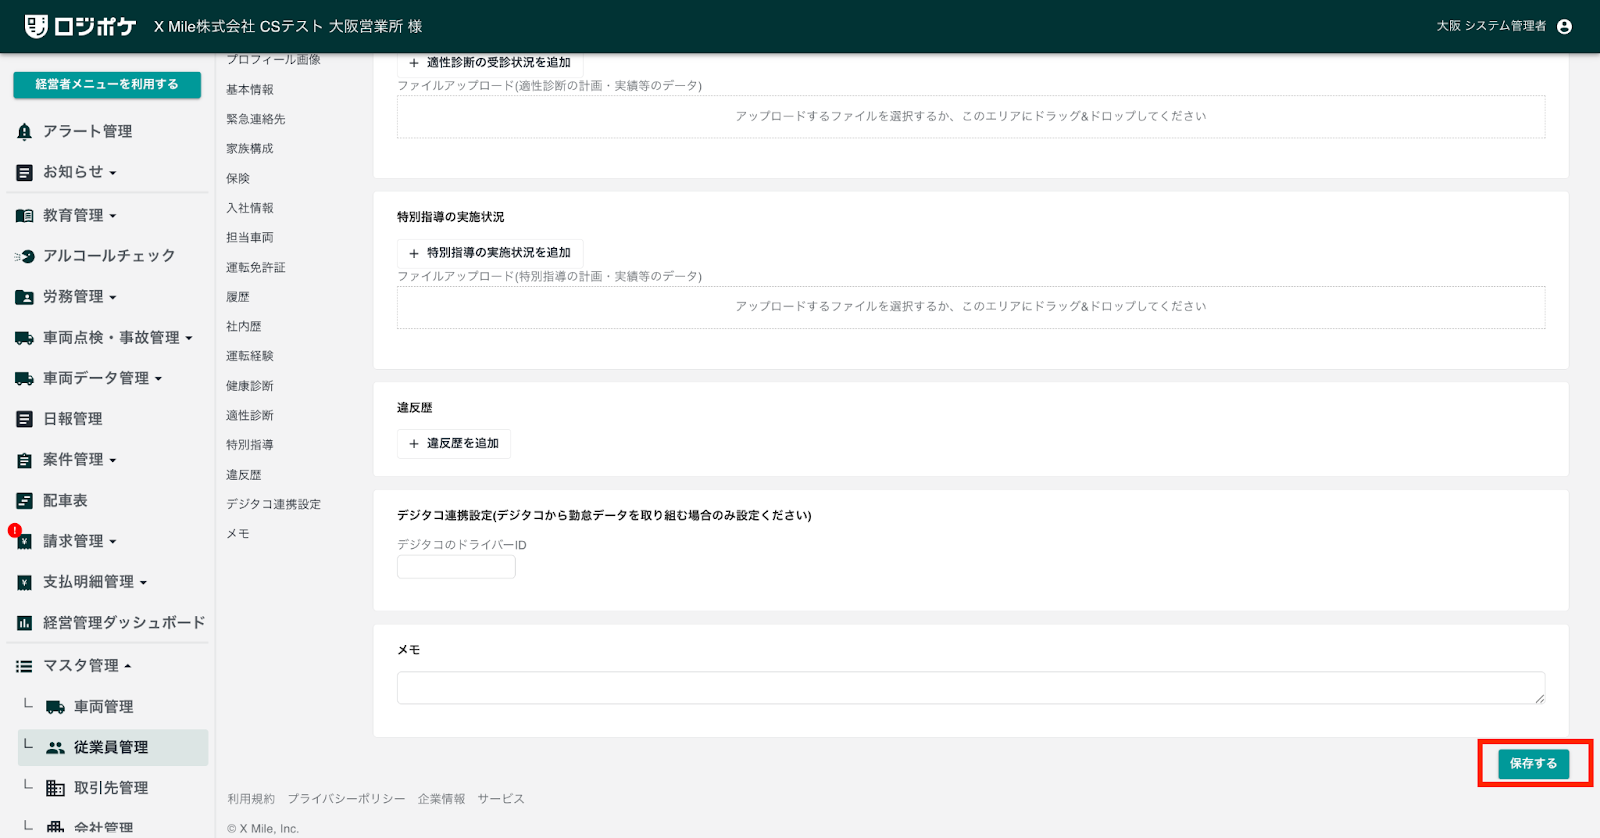
Task: Click the ロジポケ logo in header
Action: point(80,27)
